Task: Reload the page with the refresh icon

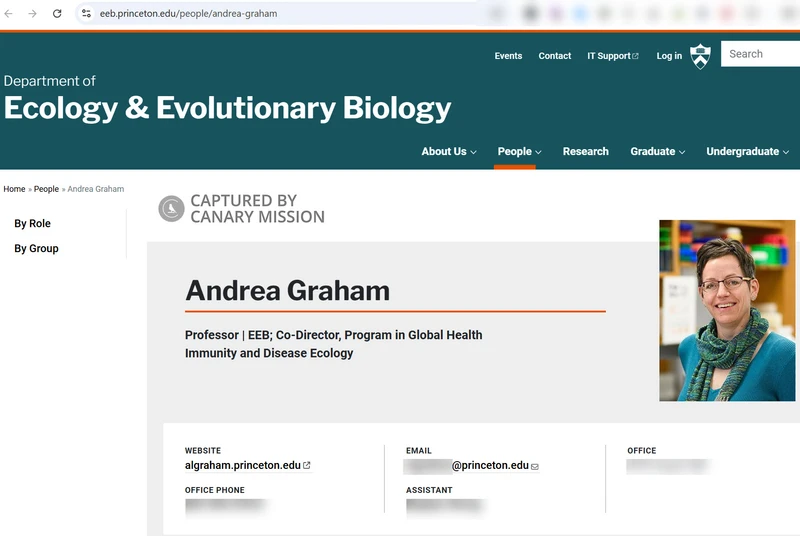Action: coord(57,14)
